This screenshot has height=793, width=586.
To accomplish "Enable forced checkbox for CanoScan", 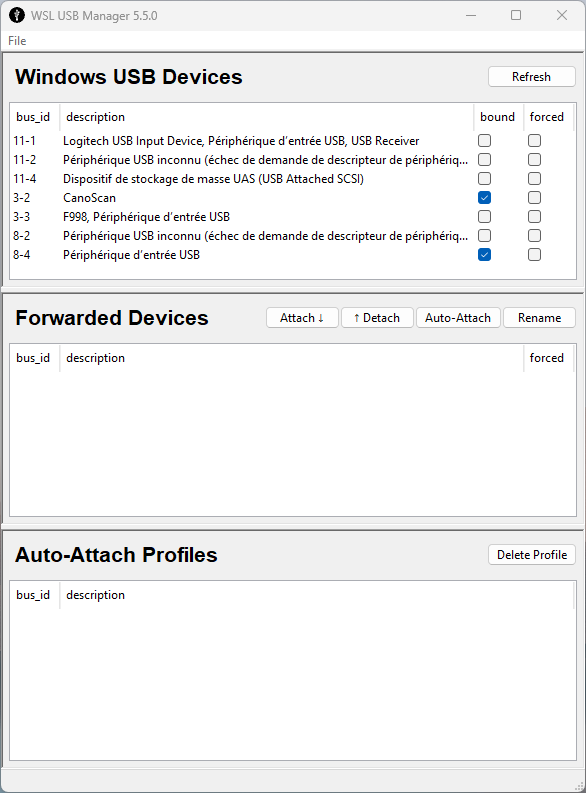I will pyautogui.click(x=534, y=198).
